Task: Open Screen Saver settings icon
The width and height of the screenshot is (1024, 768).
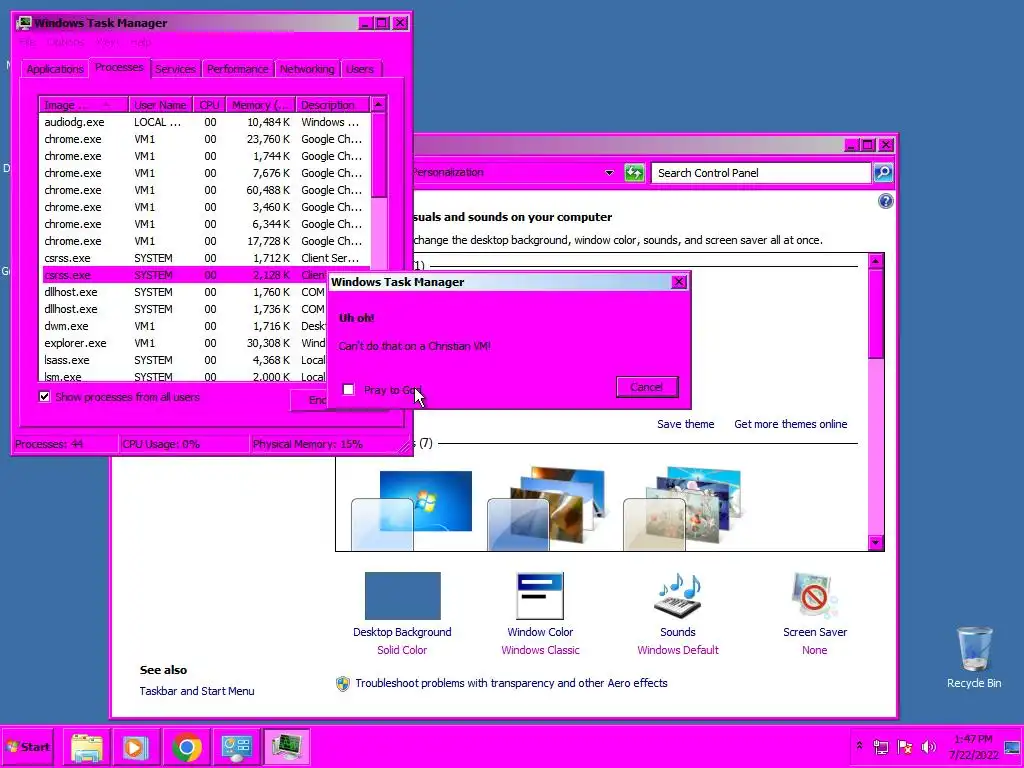Action: (814, 596)
